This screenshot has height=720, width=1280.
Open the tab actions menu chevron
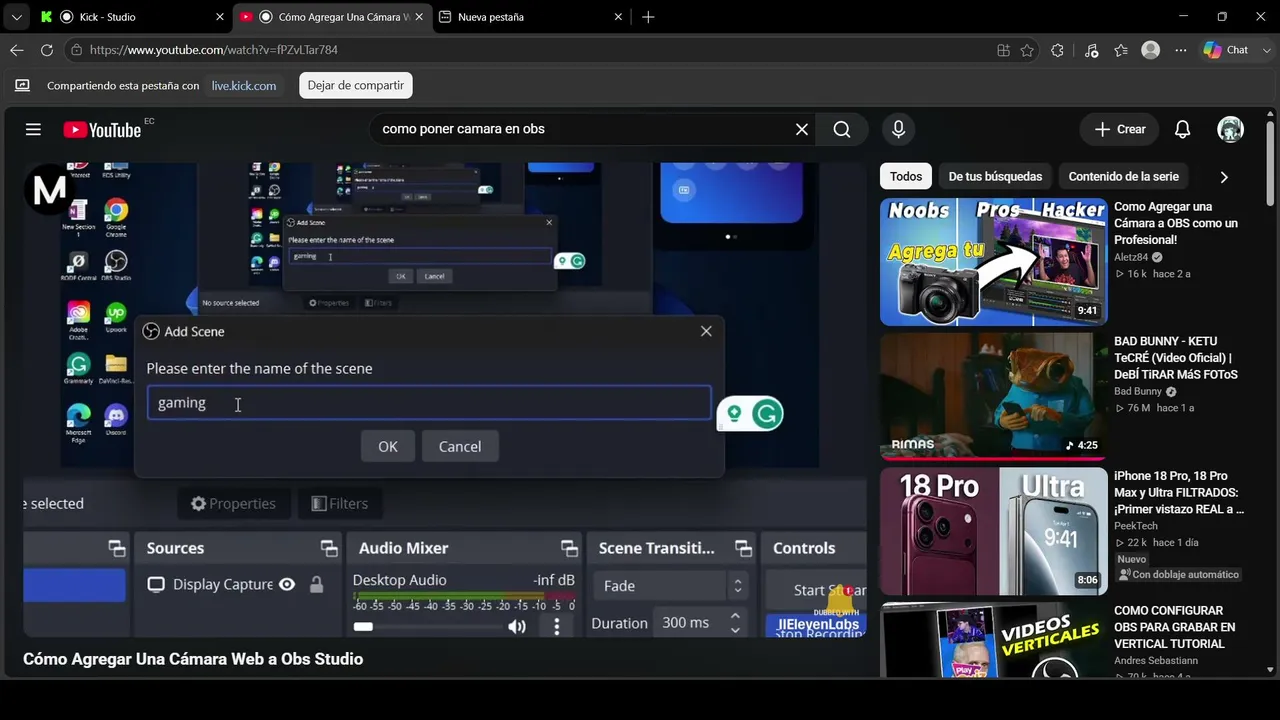[x=16, y=17]
